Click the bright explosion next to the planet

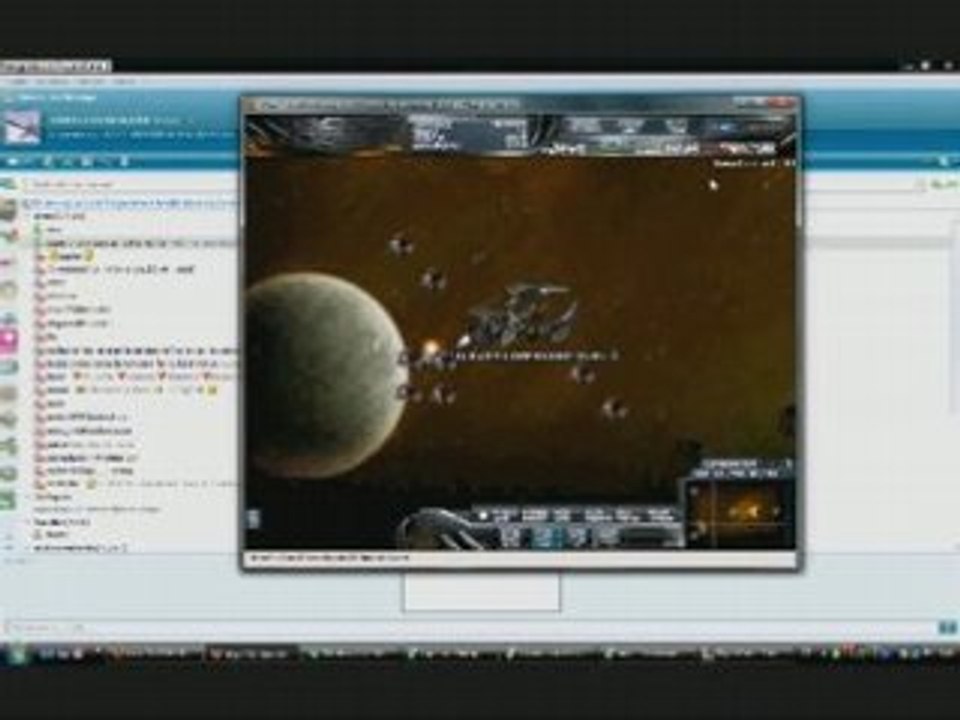point(432,350)
